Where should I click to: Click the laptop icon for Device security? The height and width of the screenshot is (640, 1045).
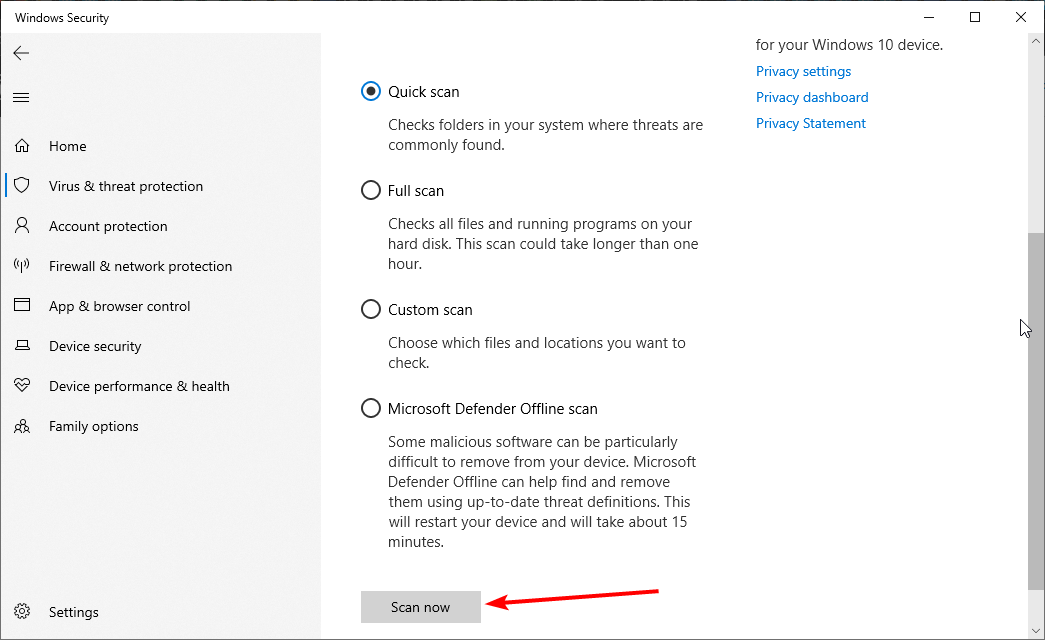22,345
